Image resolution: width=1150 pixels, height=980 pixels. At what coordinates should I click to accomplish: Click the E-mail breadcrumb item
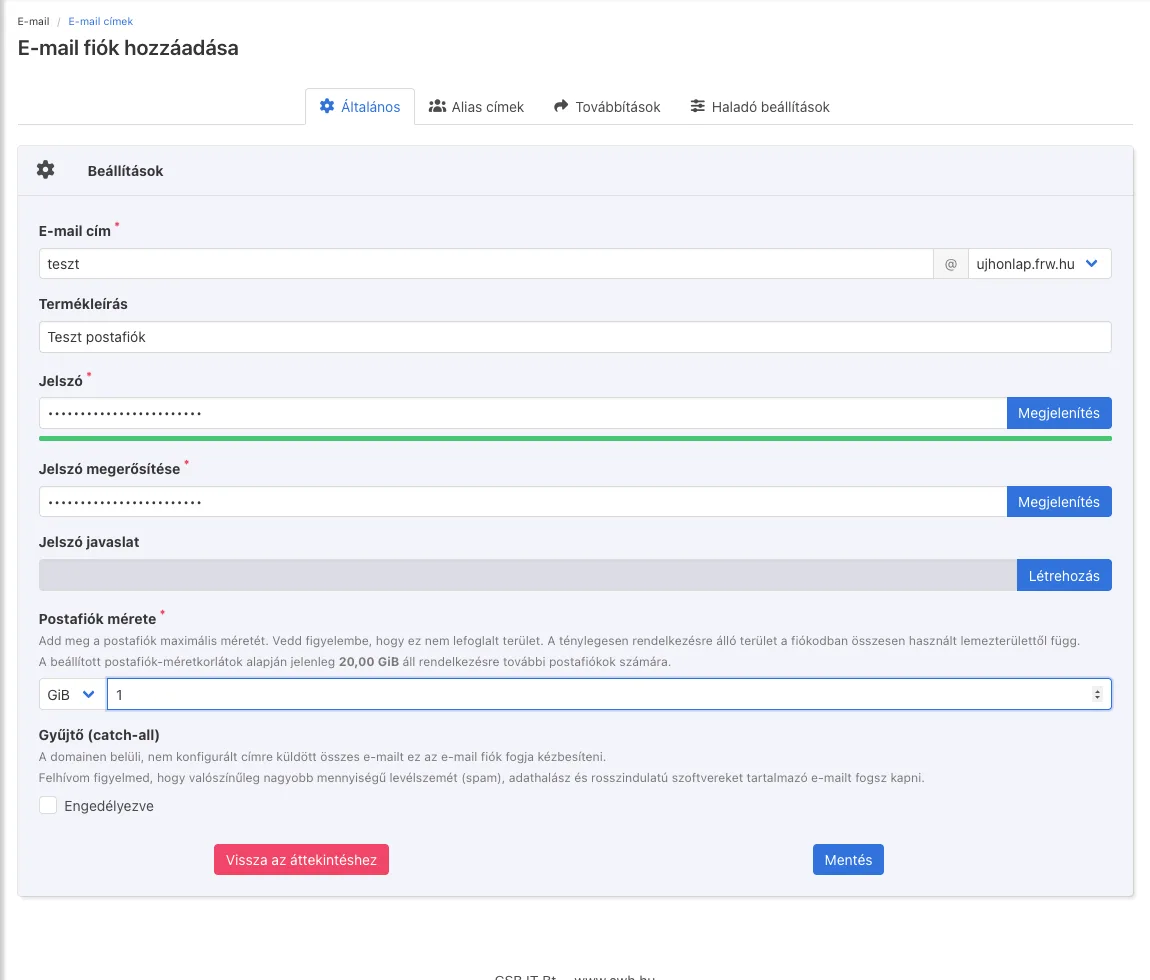34,21
